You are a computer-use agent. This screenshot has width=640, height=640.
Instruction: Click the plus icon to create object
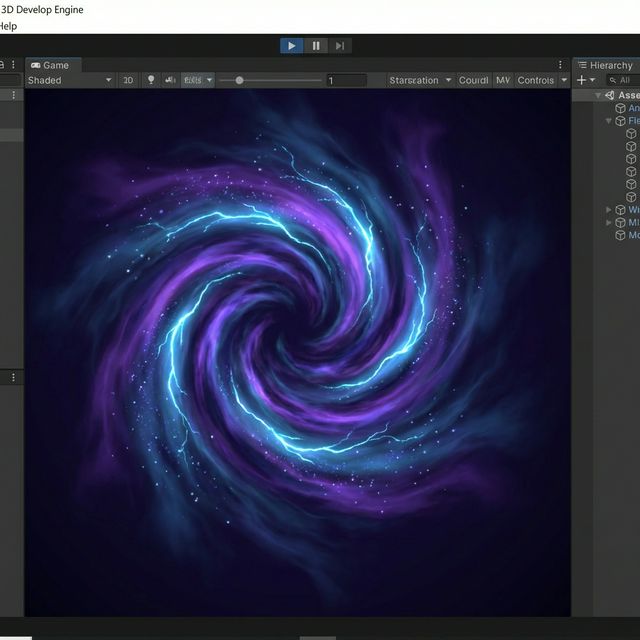(x=581, y=80)
